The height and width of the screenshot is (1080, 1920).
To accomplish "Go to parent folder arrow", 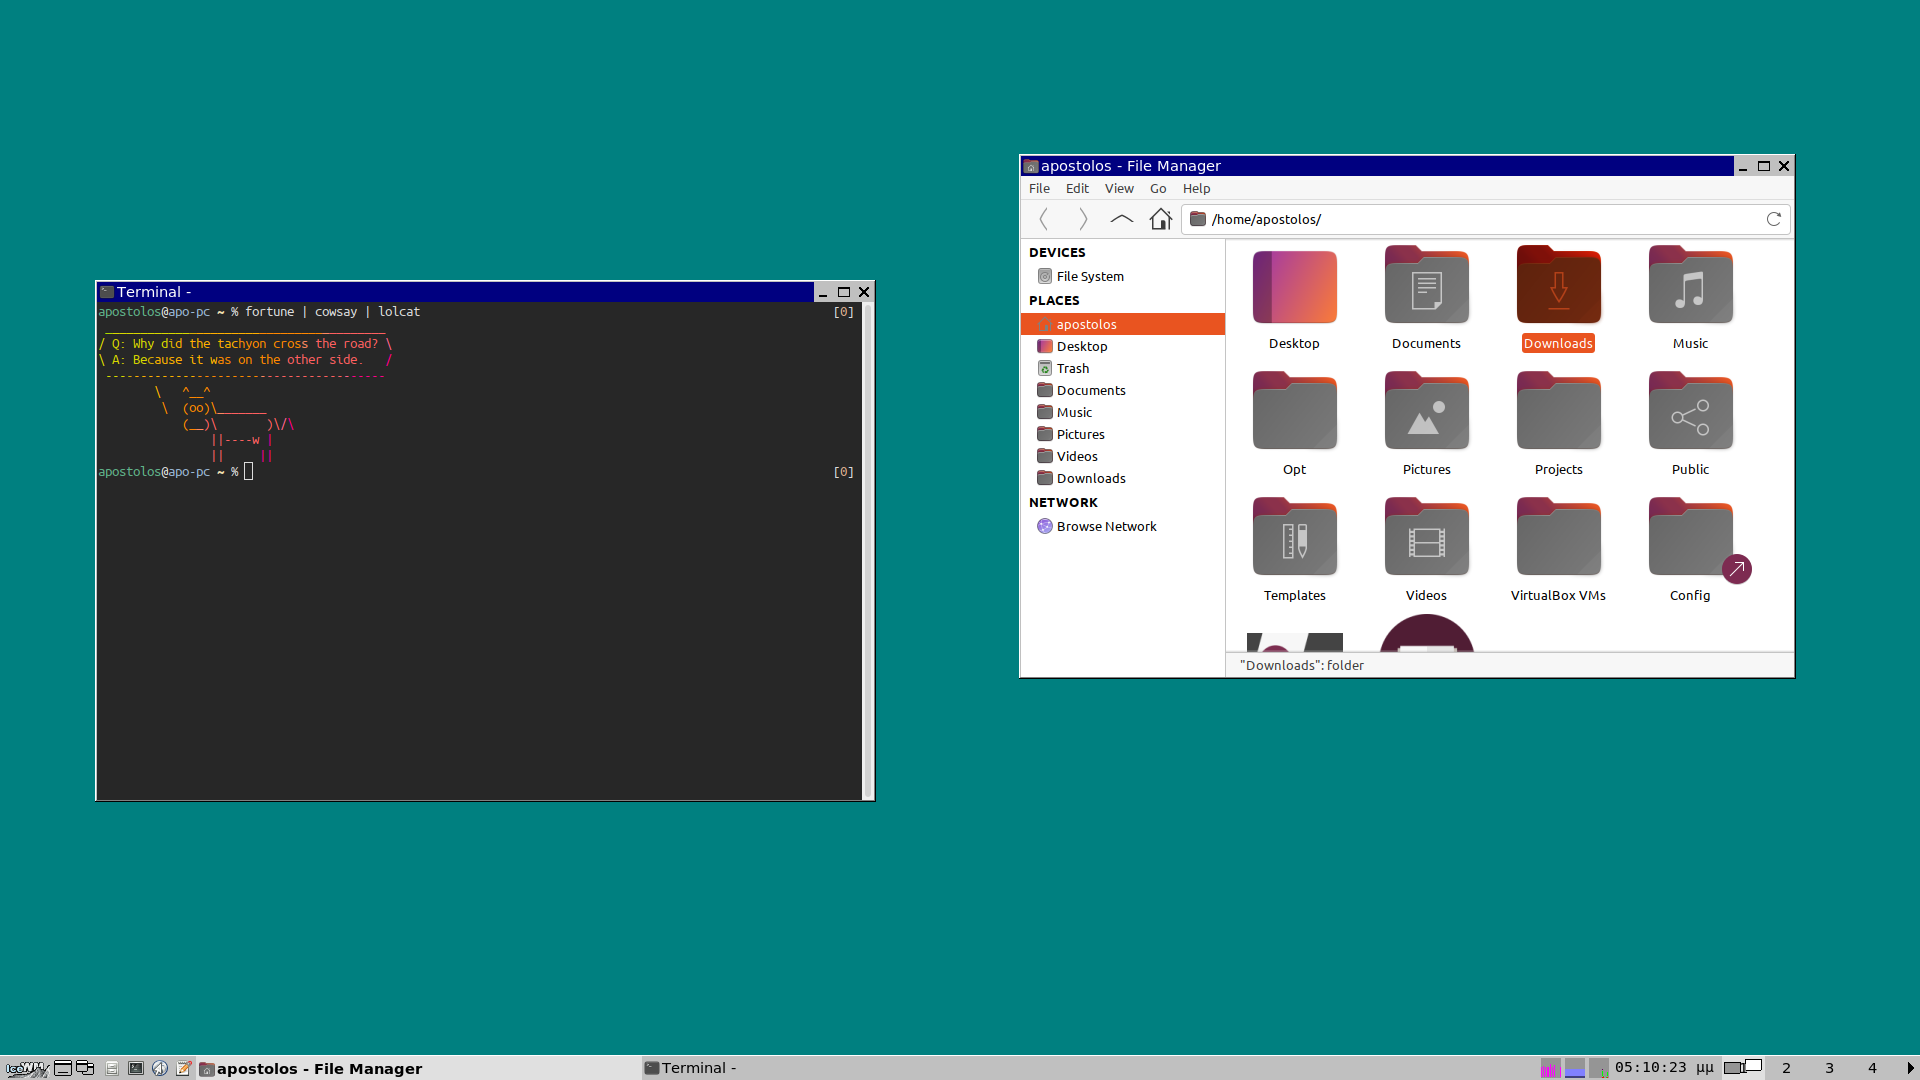I will pos(1121,219).
